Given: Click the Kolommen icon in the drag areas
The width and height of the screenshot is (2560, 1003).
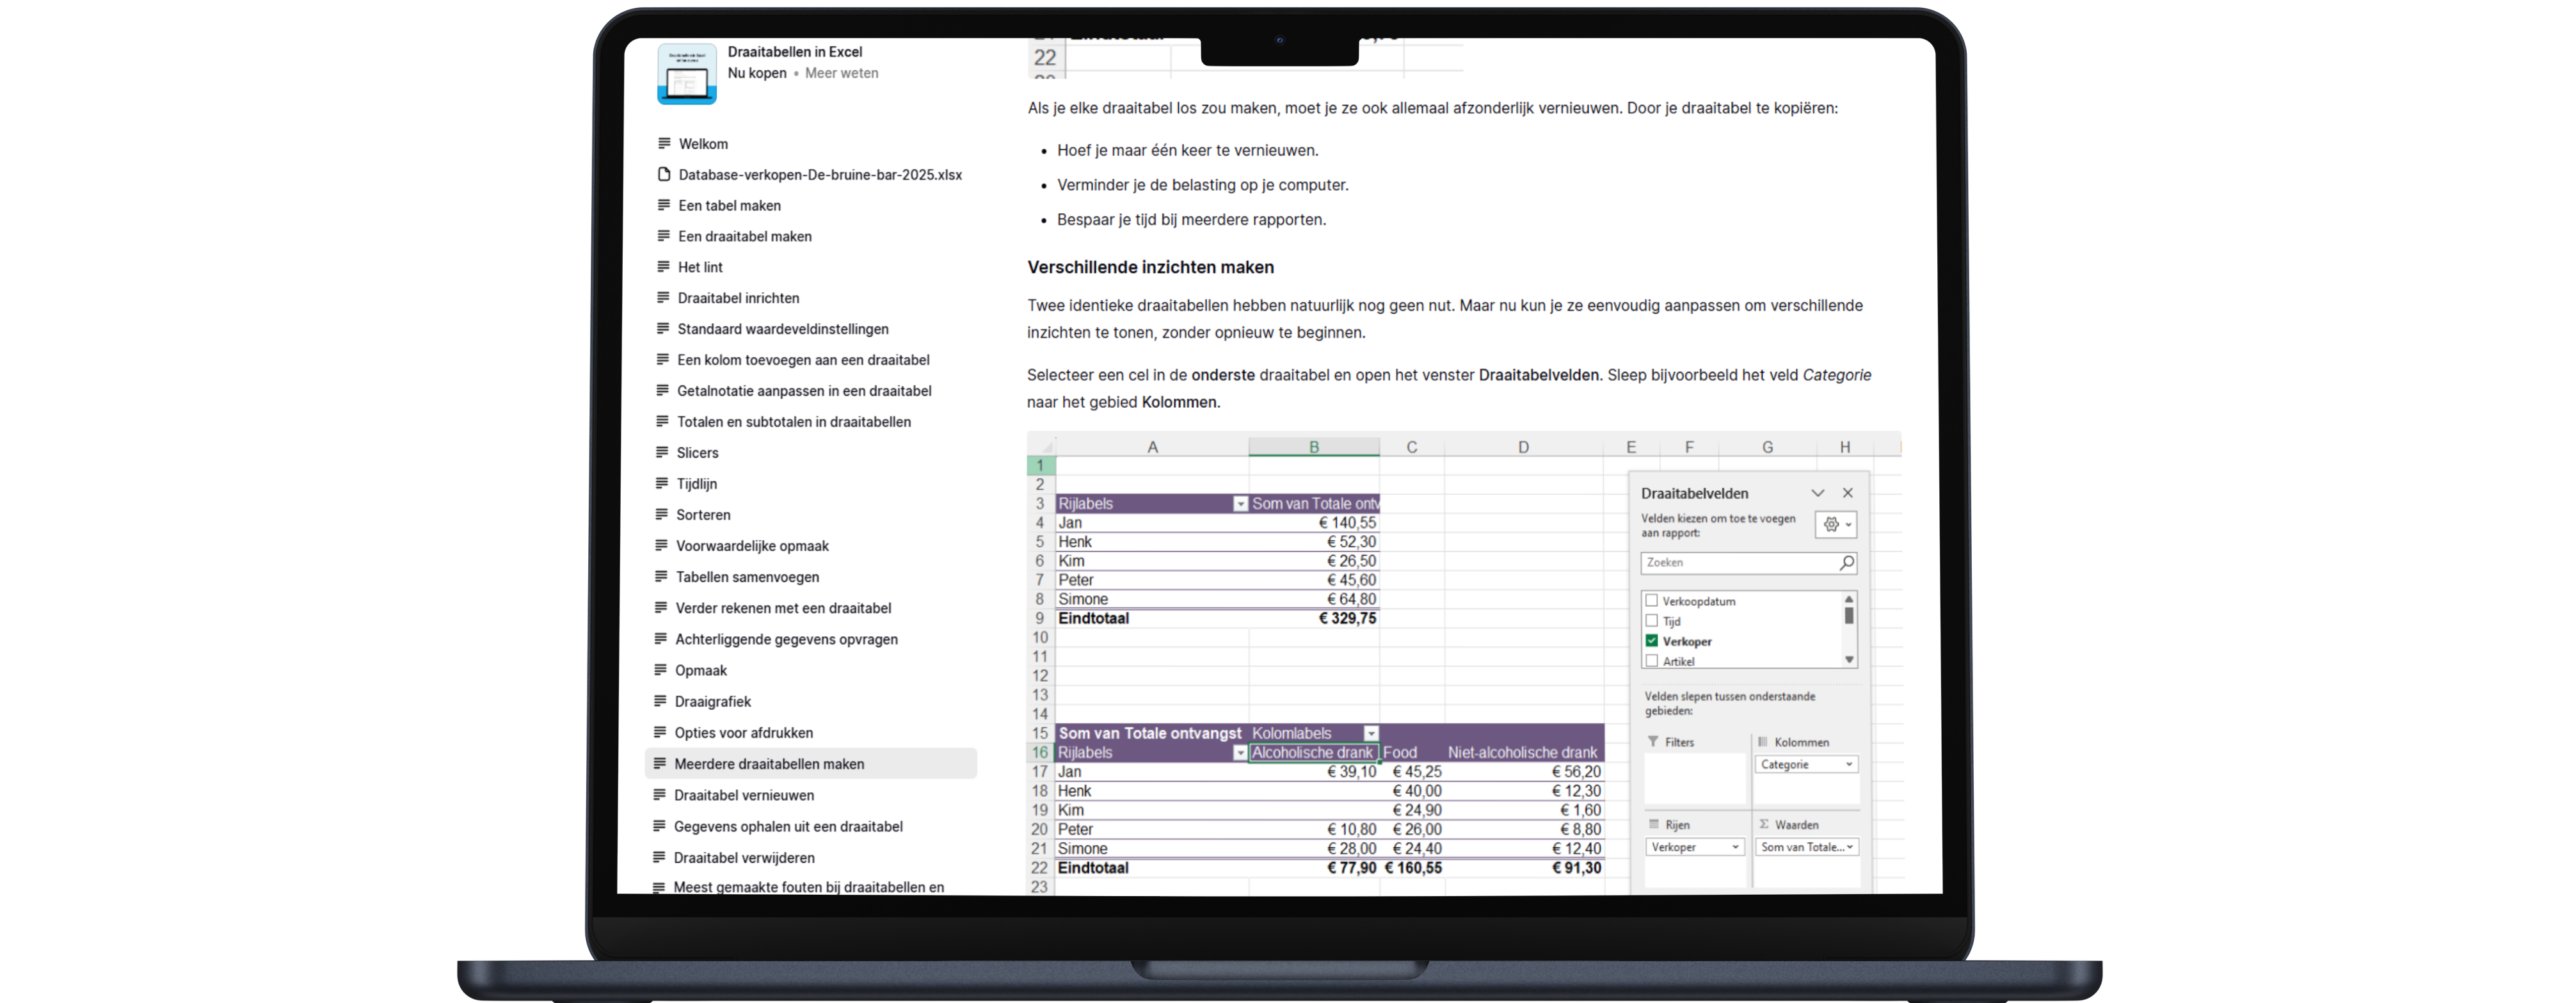Looking at the screenshot, I should point(1764,742).
